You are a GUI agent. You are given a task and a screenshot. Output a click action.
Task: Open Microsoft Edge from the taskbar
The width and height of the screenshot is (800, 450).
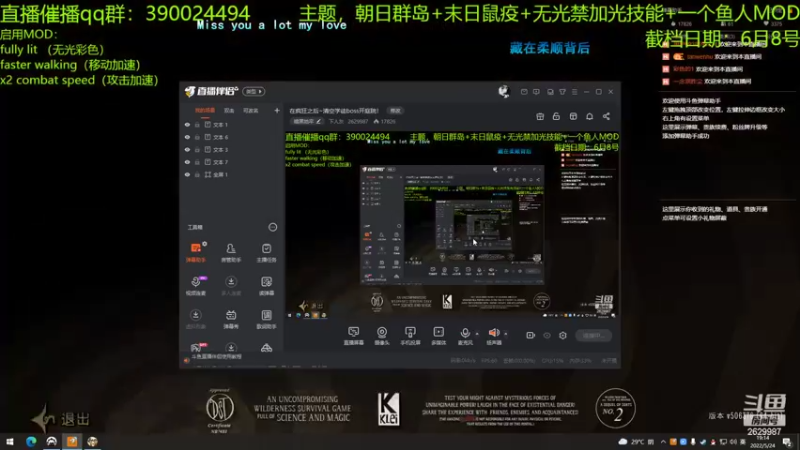(x=31, y=441)
